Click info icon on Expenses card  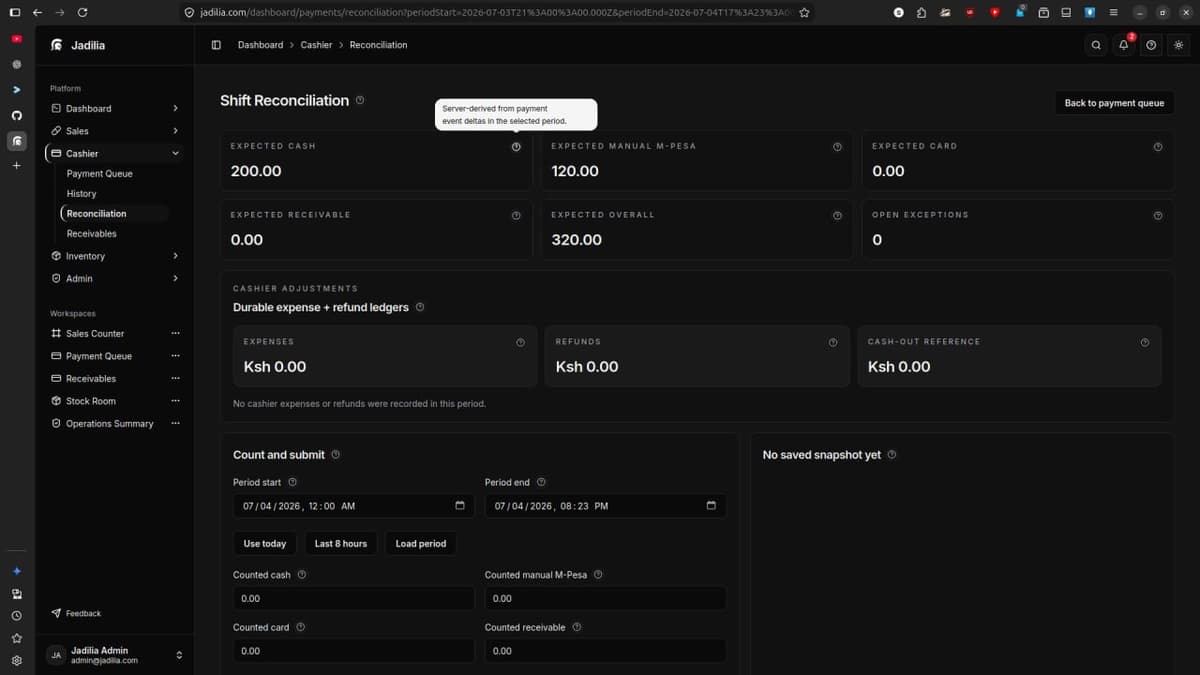pos(520,342)
